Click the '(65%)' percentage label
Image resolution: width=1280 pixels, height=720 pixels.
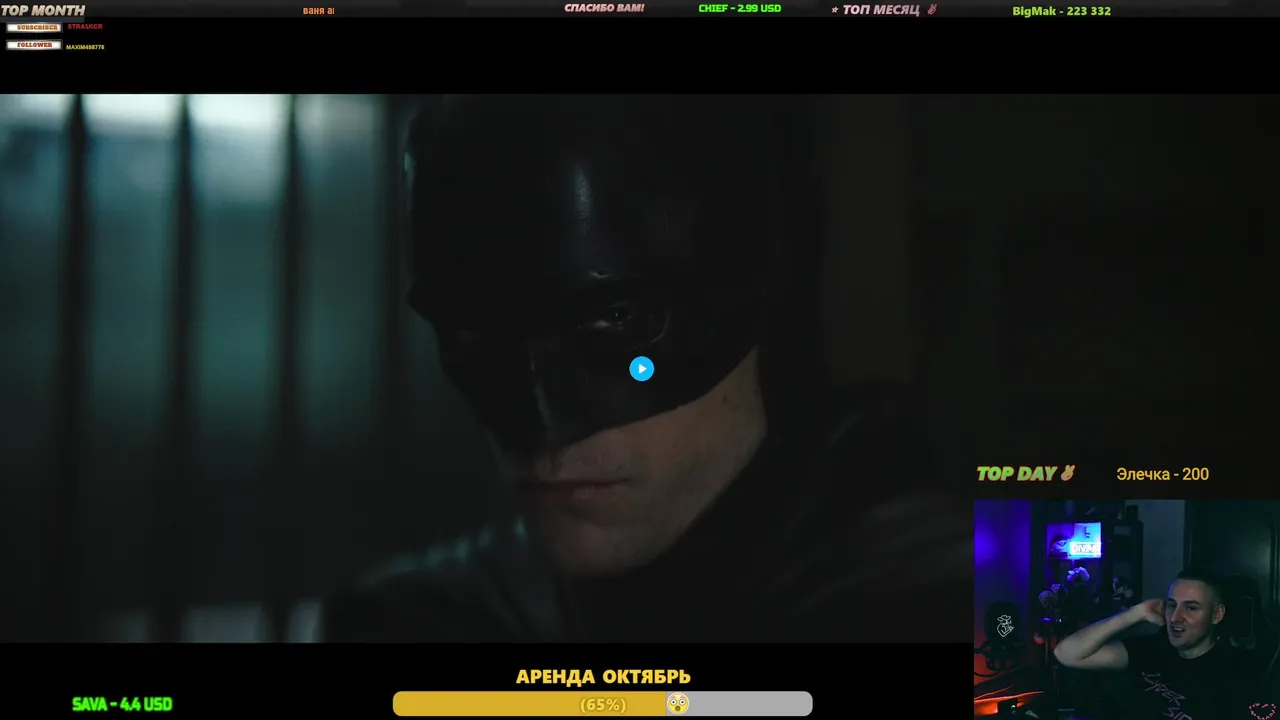pos(603,705)
